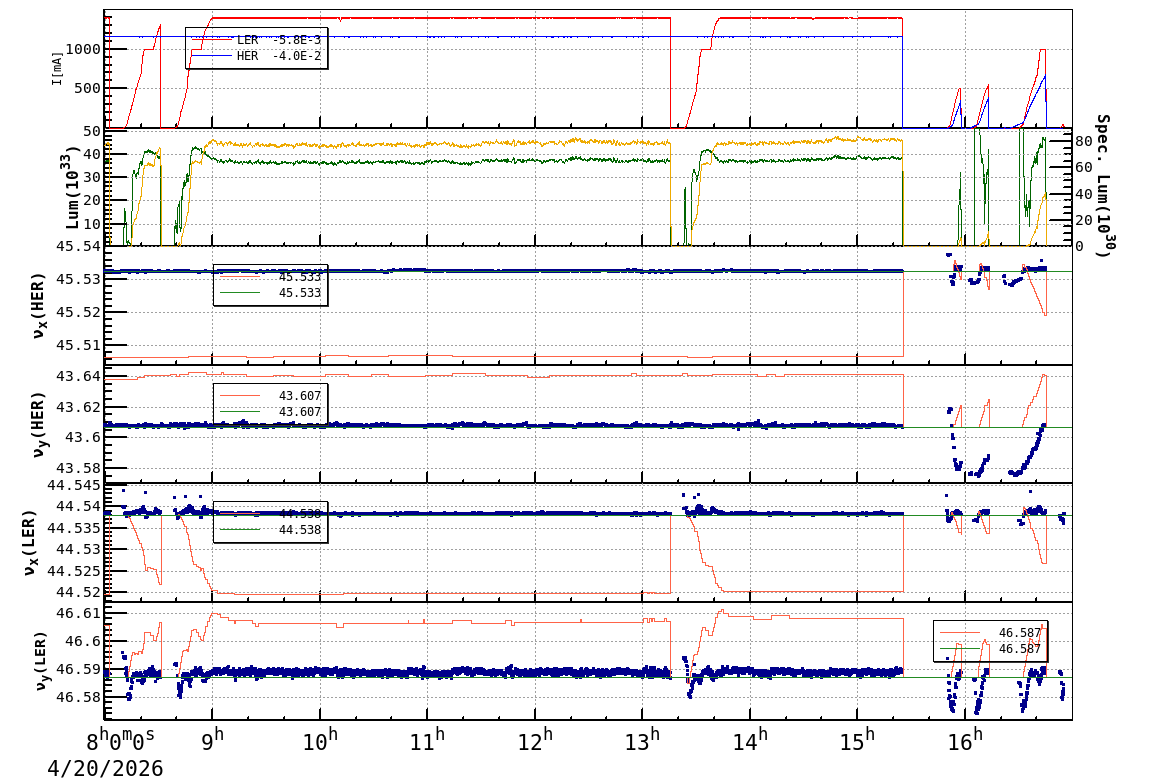Click the Lum(10^33) left axis label

click(67, 187)
